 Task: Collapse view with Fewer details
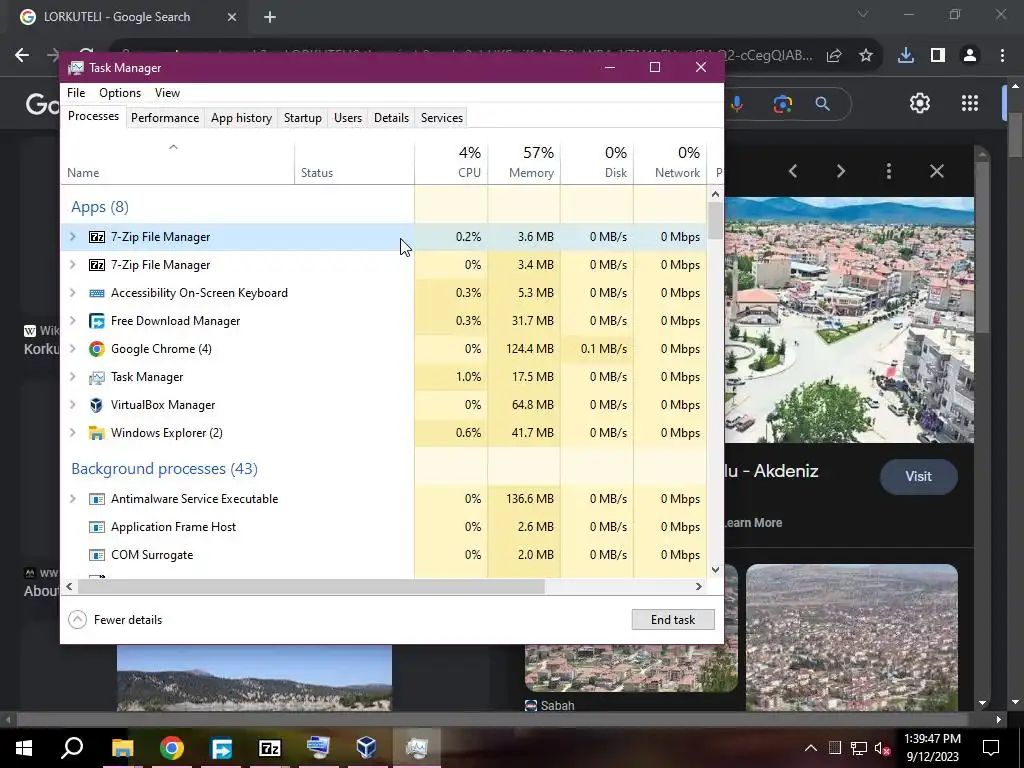click(x=116, y=620)
